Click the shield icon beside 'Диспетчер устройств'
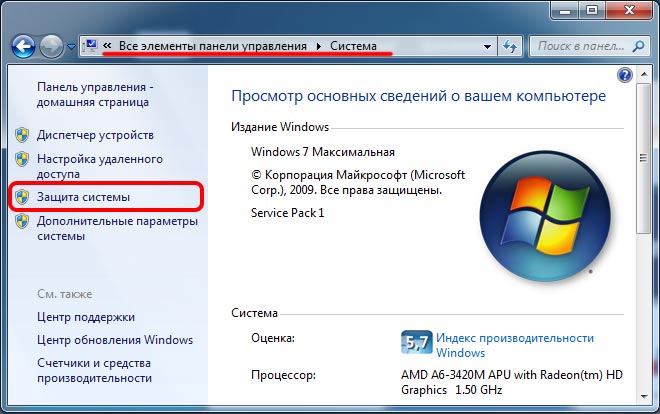 pyautogui.click(x=22, y=135)
